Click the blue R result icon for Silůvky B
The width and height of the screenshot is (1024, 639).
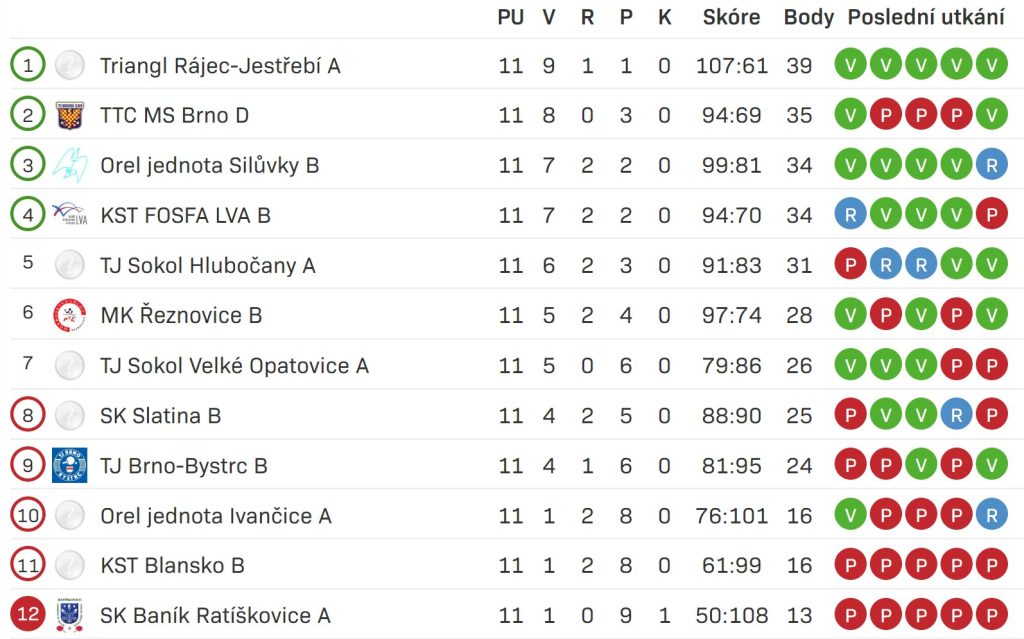click(991, 165)
